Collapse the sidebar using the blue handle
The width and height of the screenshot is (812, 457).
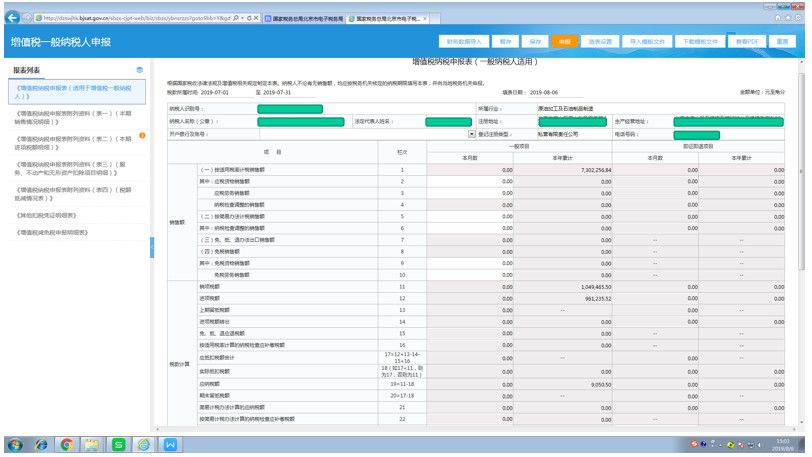[152, 248]
